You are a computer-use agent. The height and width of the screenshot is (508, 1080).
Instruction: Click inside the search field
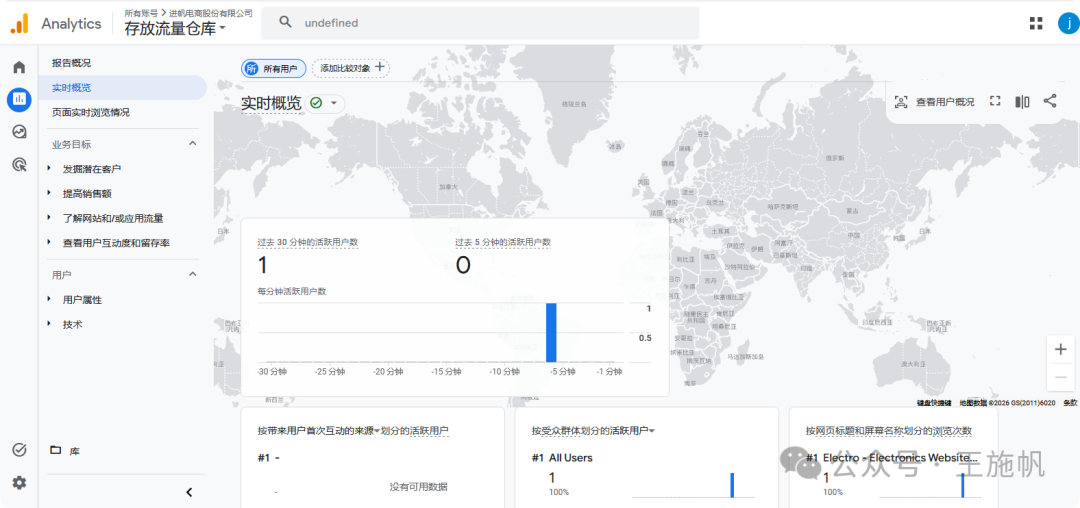coord(480,23)
